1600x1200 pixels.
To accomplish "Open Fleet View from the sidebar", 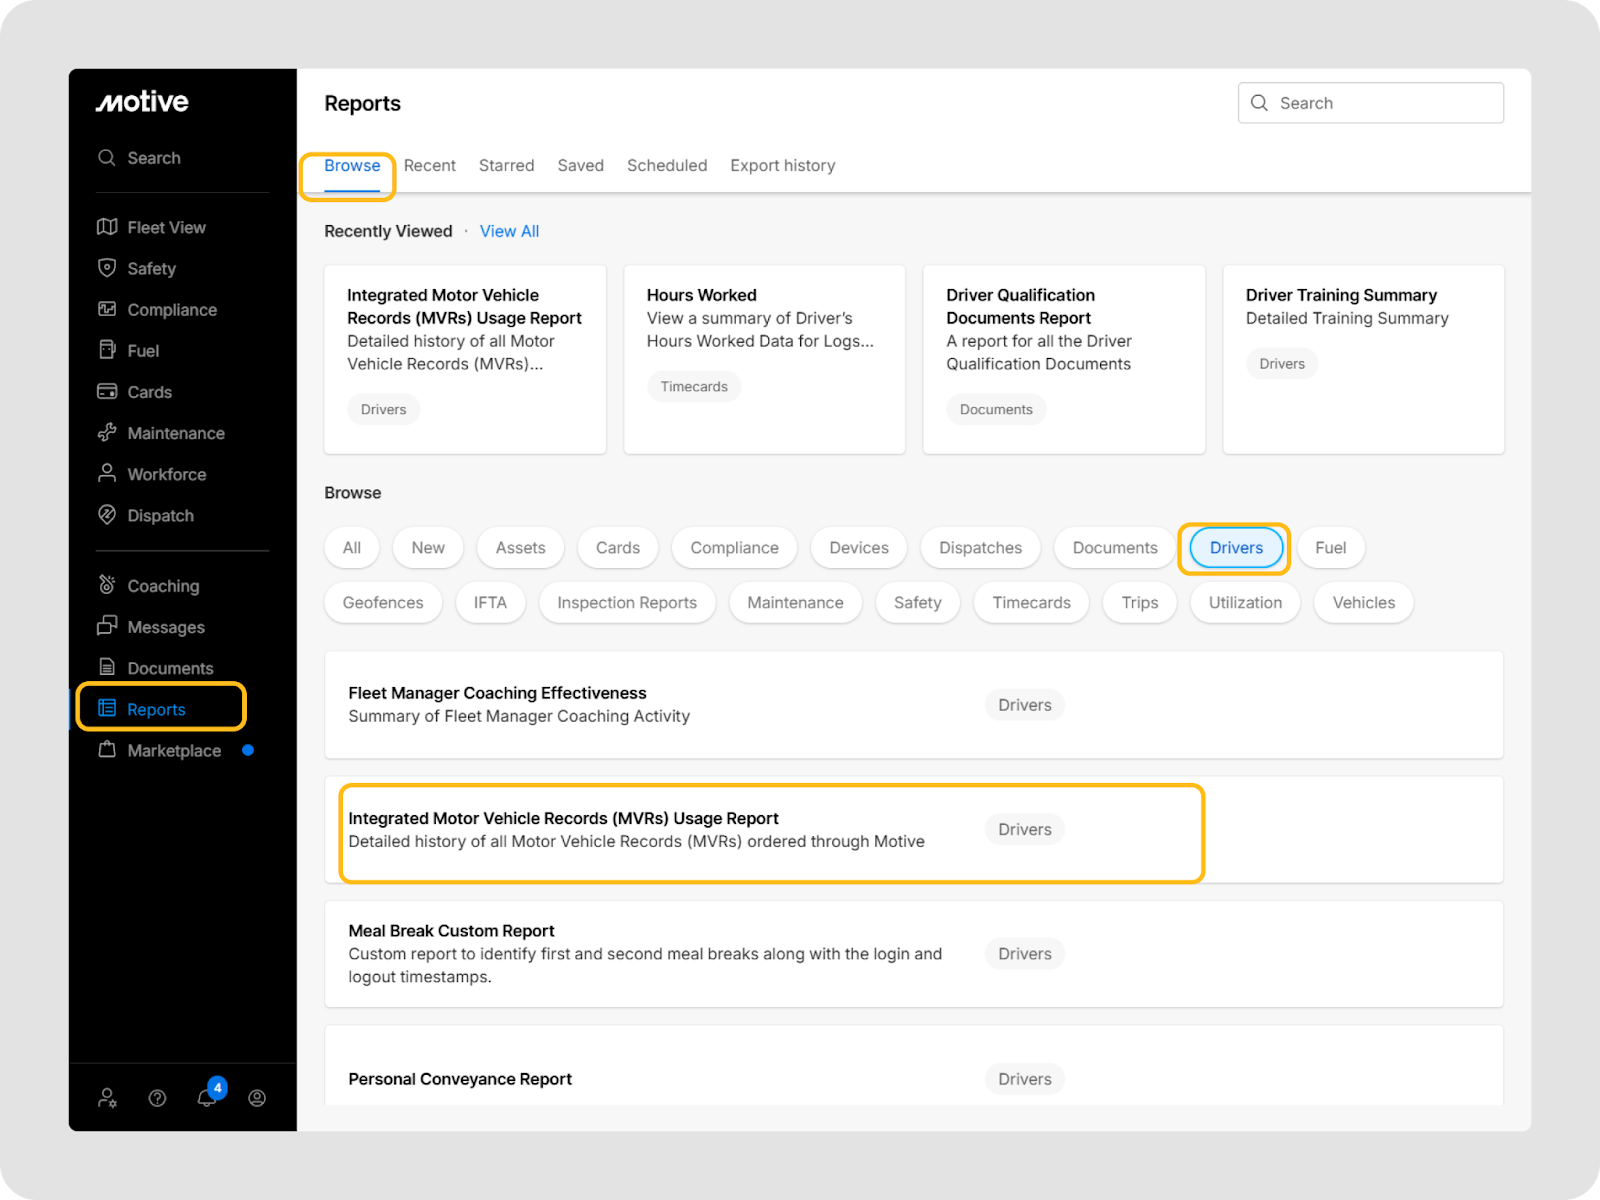I will [165, 227].
